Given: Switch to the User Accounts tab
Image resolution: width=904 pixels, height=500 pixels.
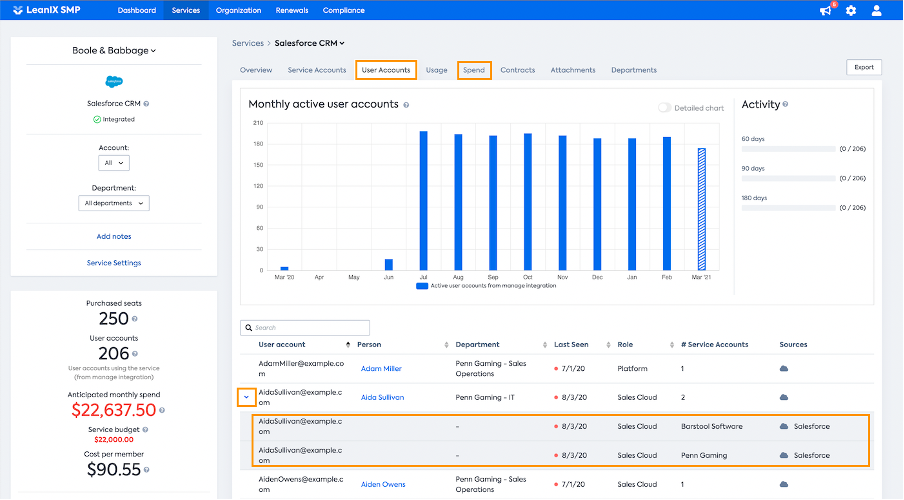Looking at the screenshot, I should 386,70.
